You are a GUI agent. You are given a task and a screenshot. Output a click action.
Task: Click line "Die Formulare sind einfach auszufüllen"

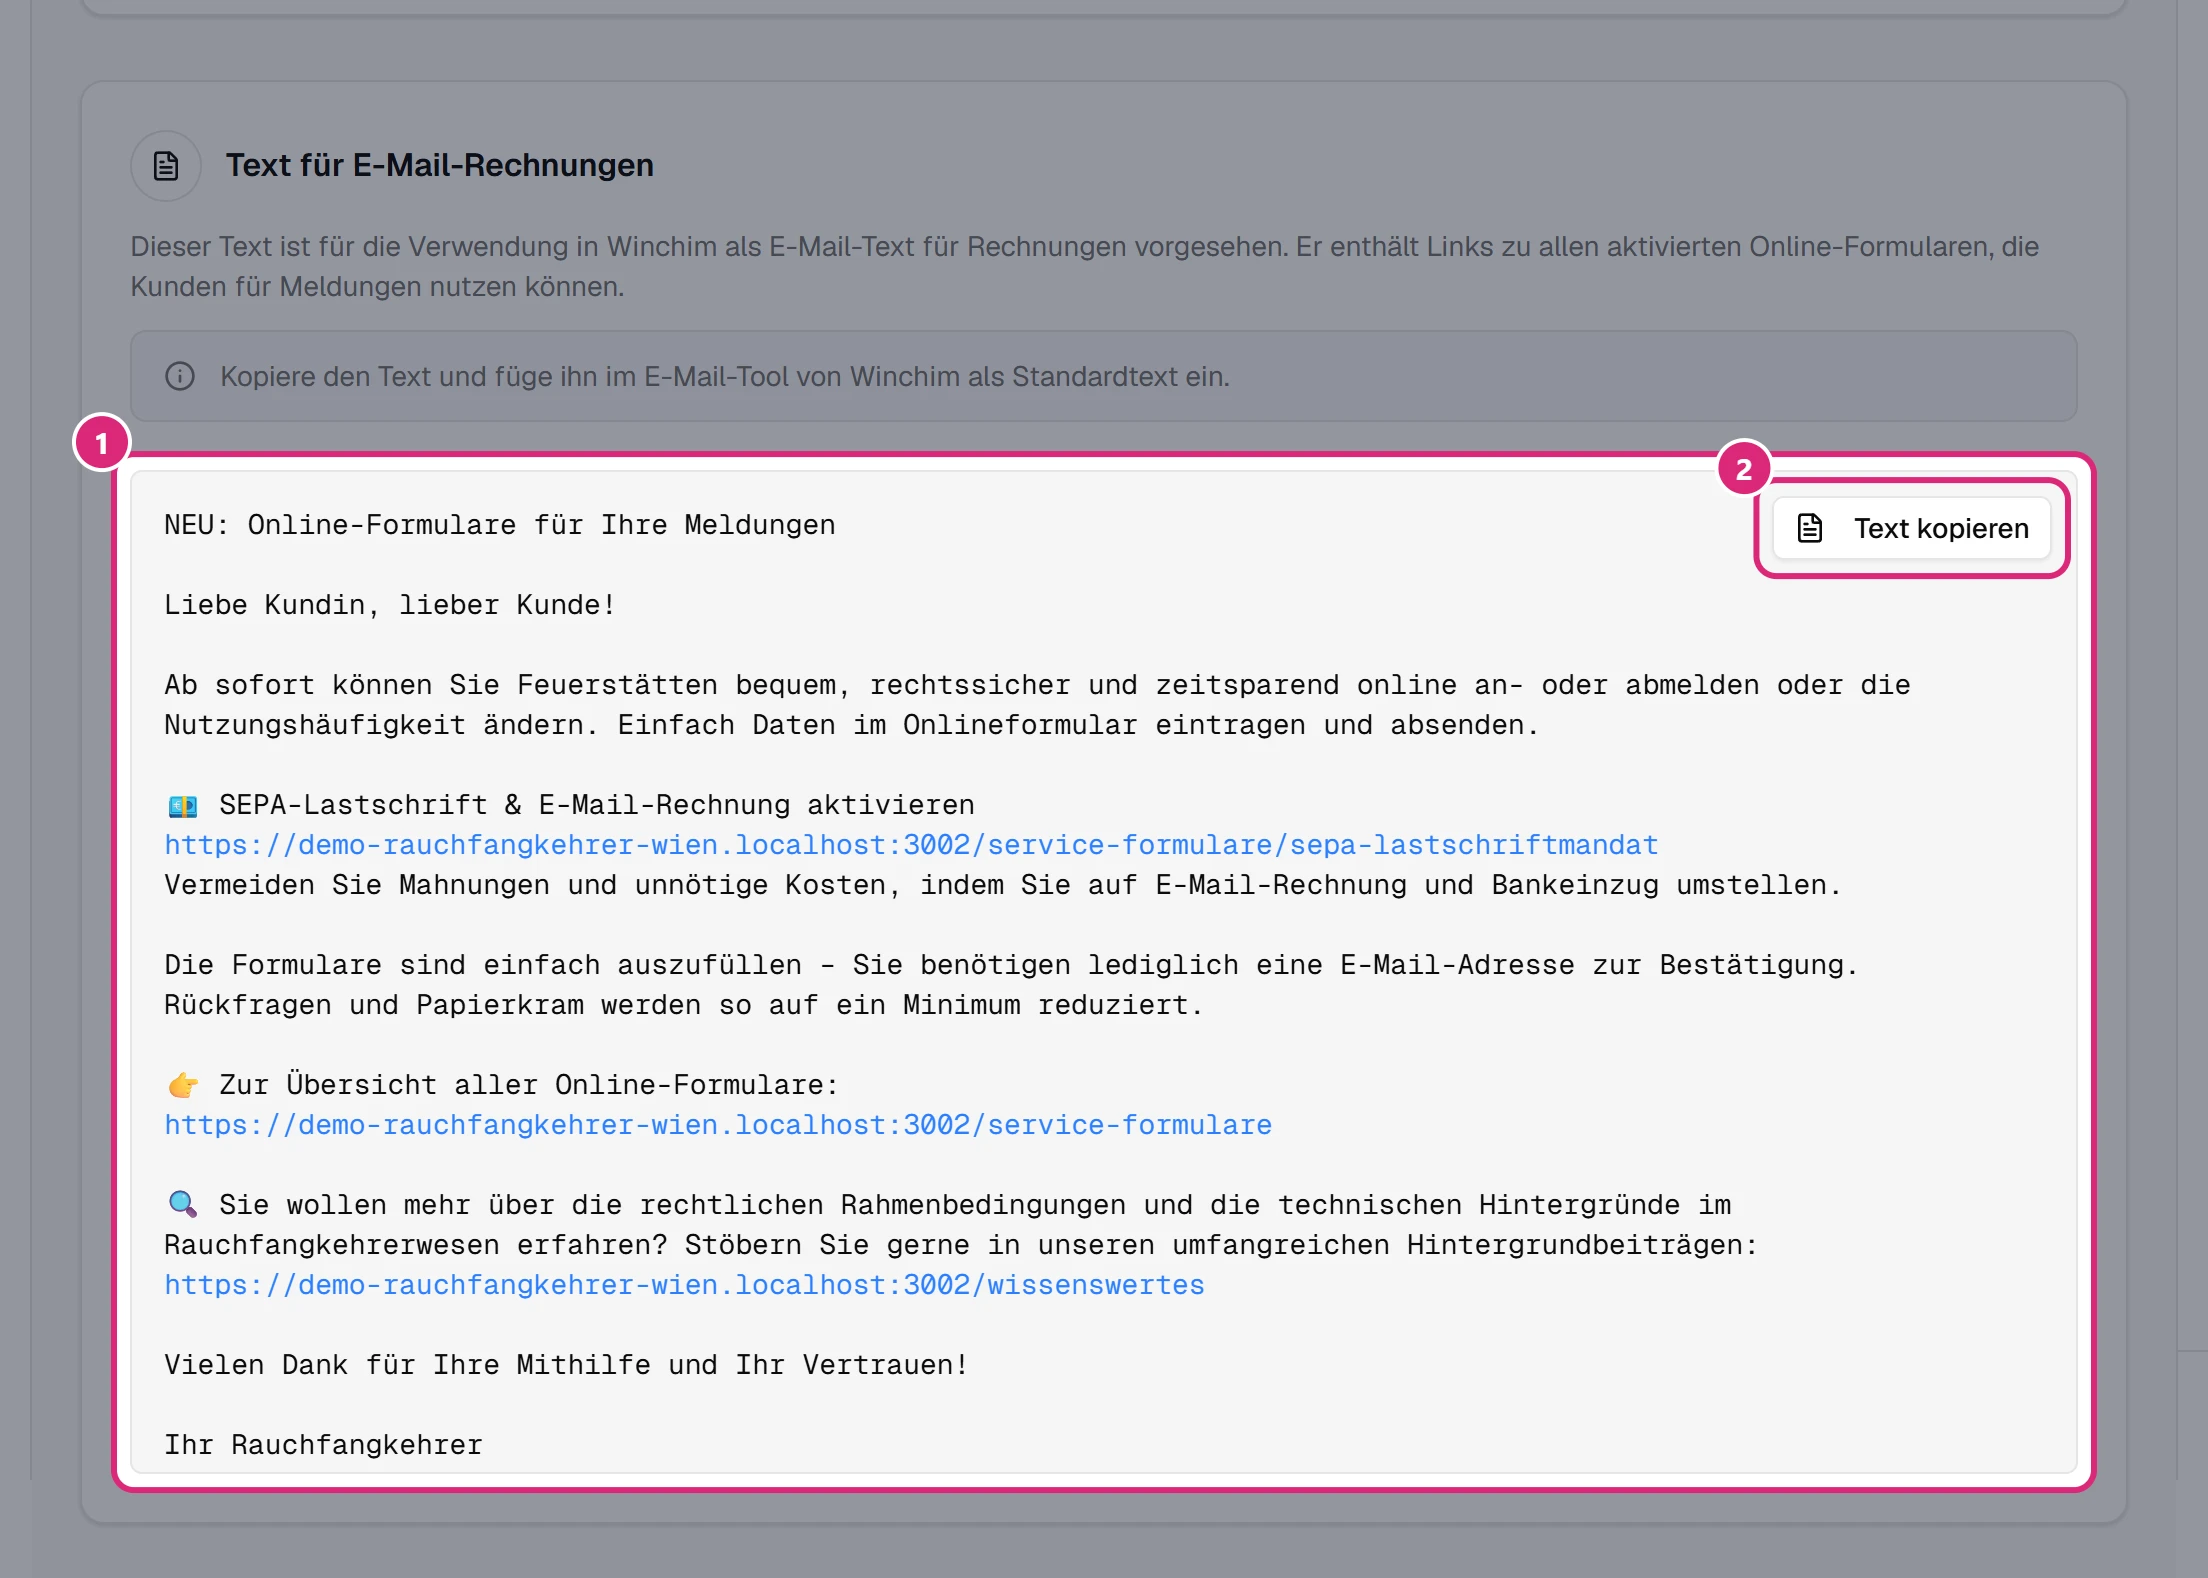pyautogui.click(x=1011, y=985)
